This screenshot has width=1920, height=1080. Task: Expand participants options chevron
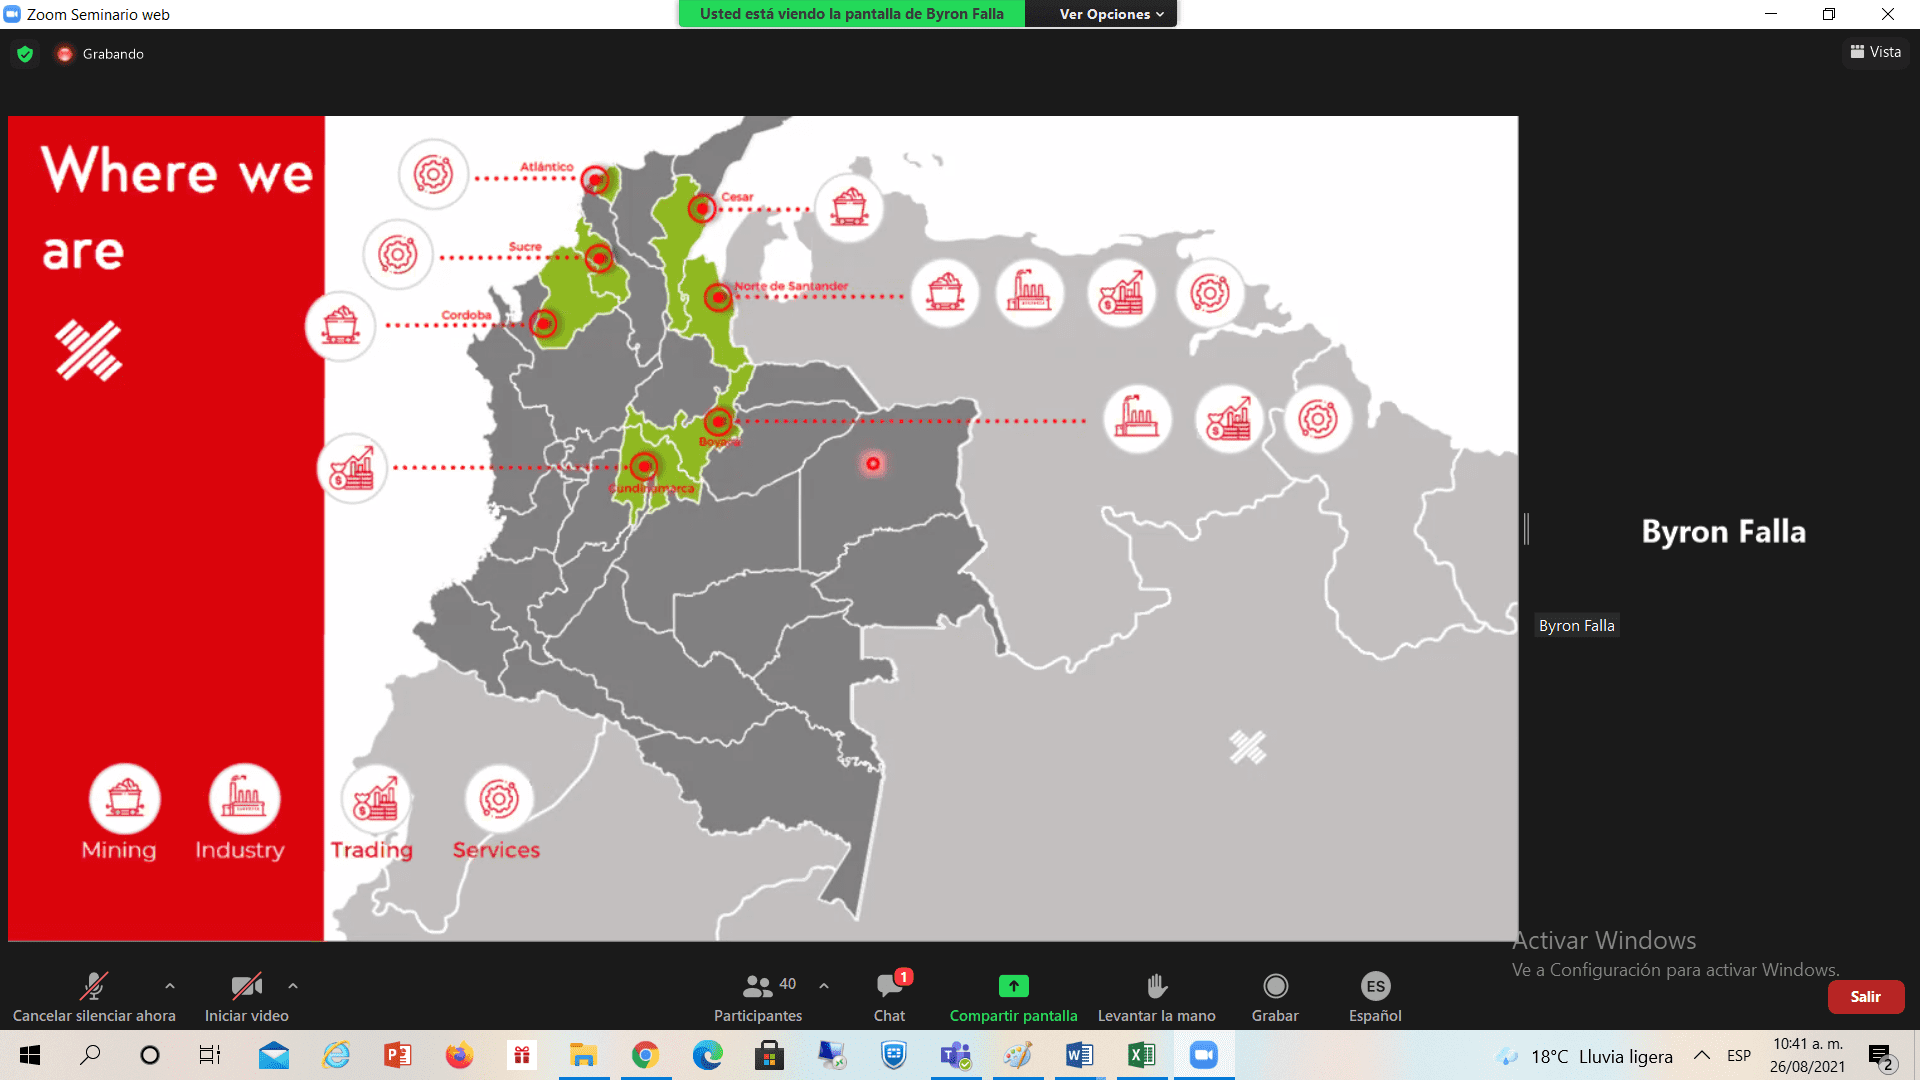[824, 986]
